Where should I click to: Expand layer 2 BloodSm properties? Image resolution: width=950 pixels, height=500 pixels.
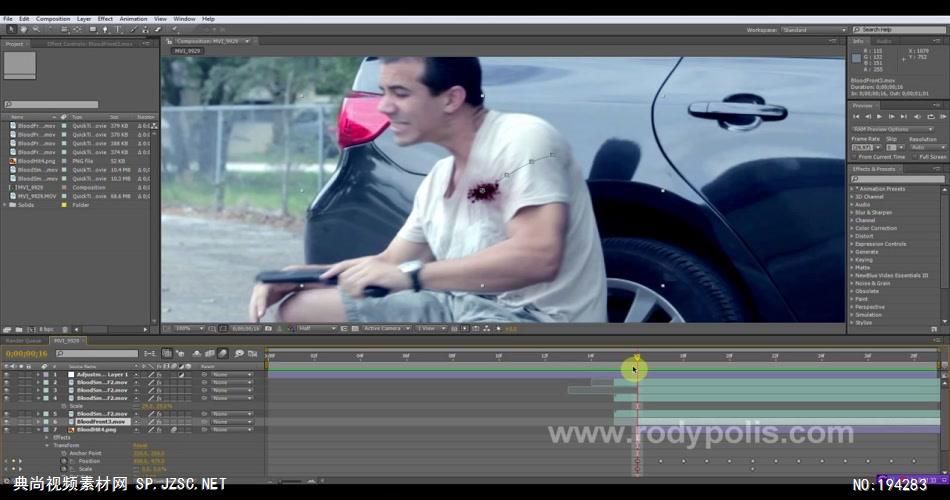point(38,382)
